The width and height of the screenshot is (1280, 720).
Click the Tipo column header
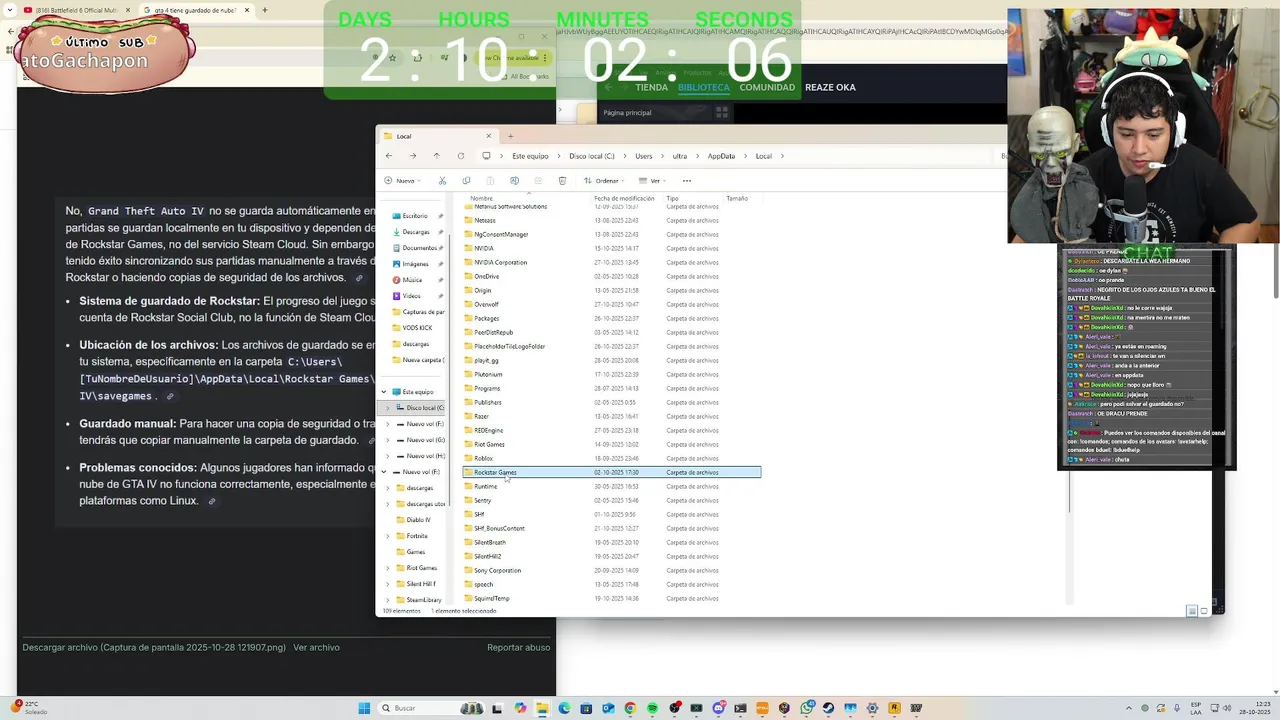coord(672,198)
